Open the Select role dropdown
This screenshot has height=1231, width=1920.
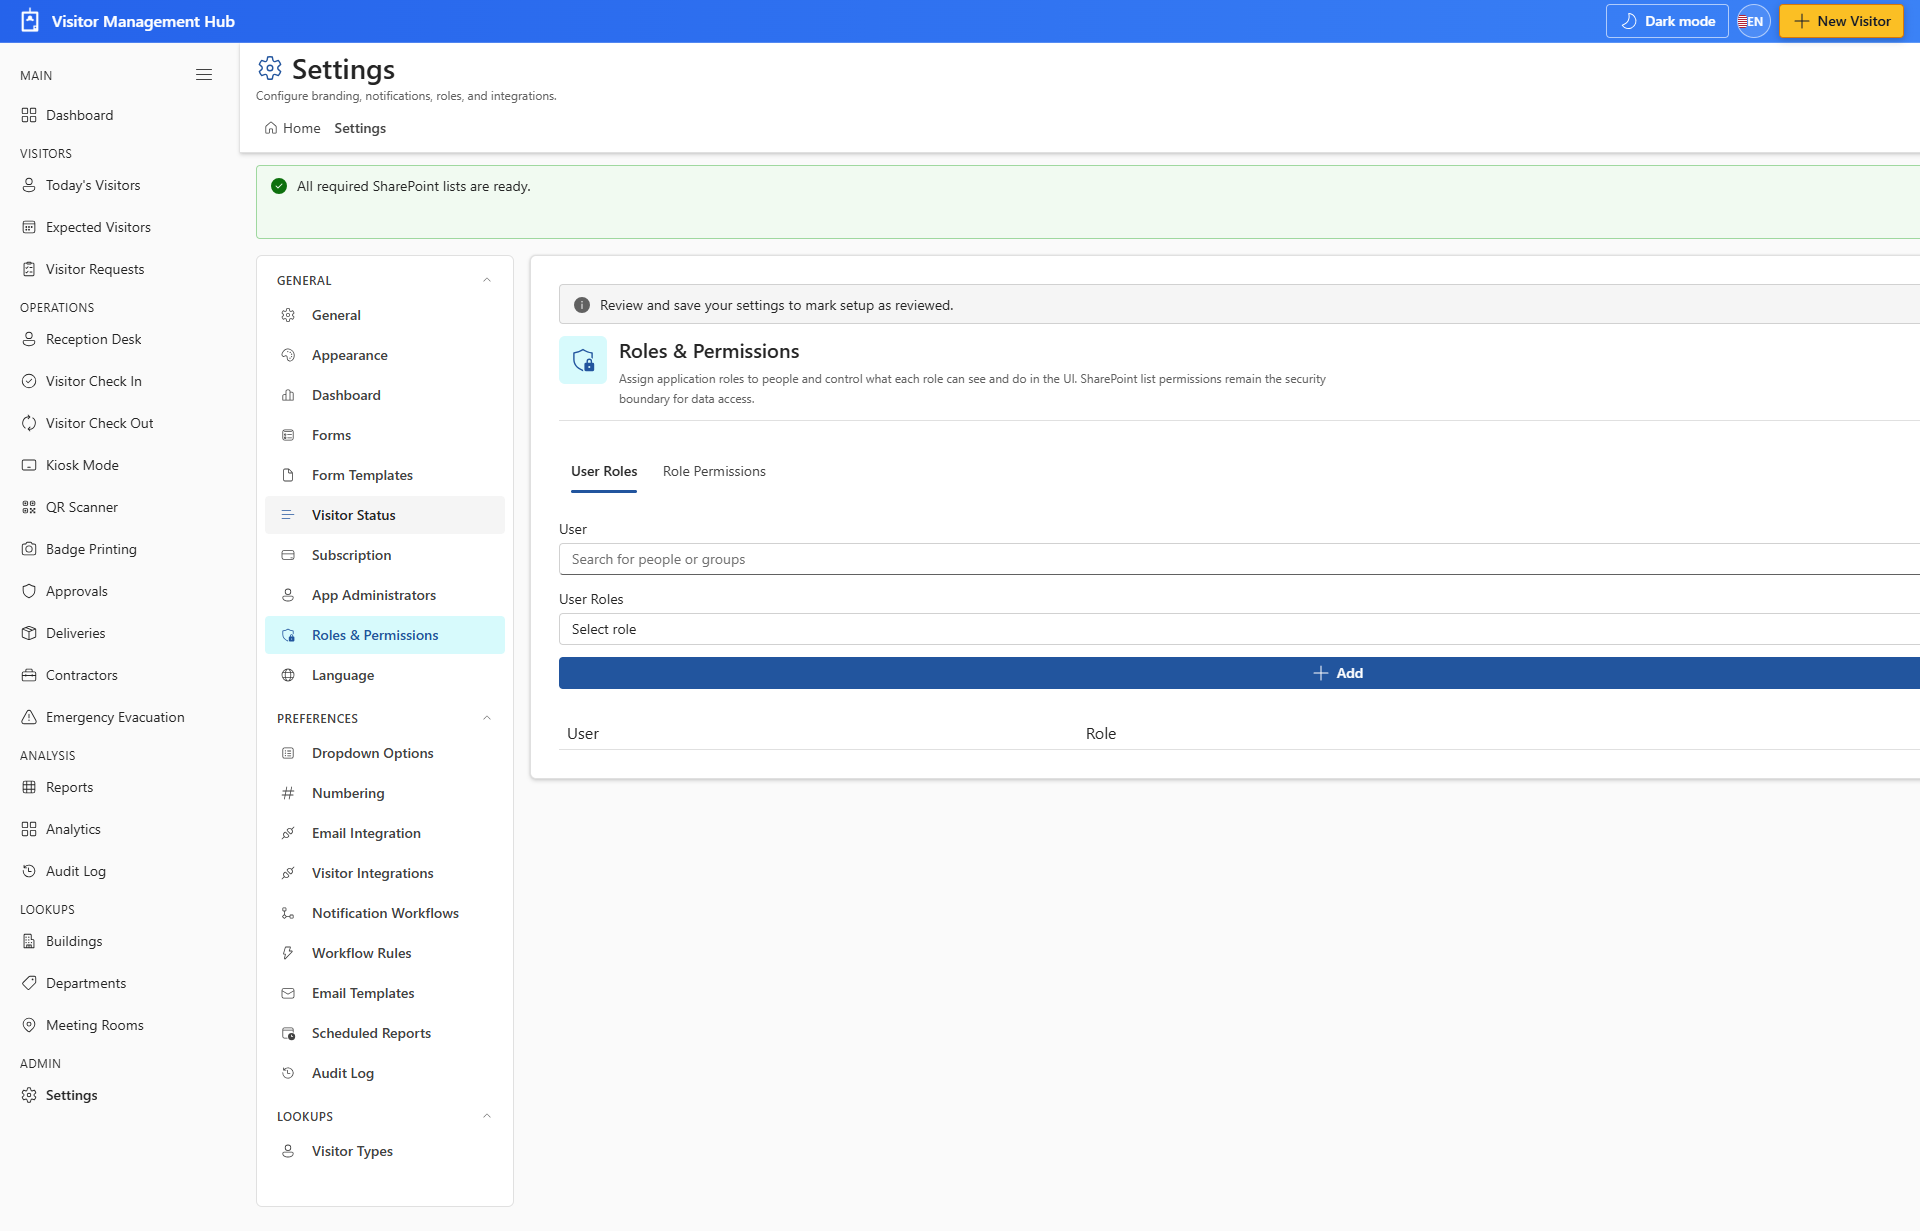(x=1239, y=629)
